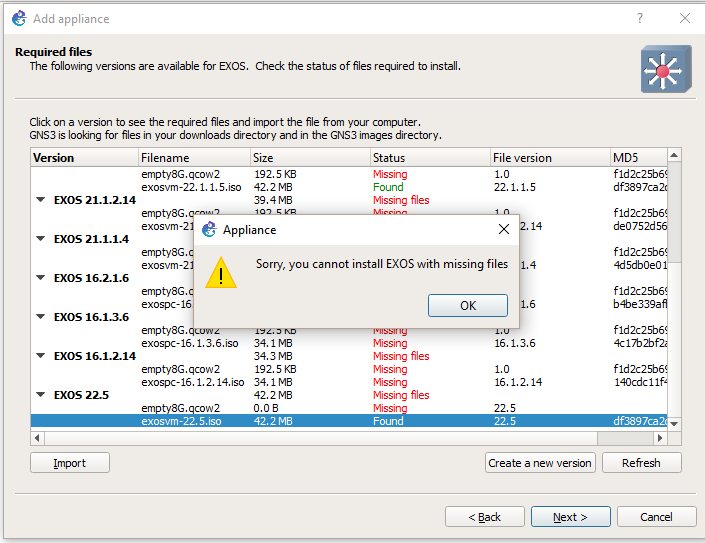Click the Missing files status beside 34.3 MB
This screenshot has height=543, width=705.
(x=401, y=356)
